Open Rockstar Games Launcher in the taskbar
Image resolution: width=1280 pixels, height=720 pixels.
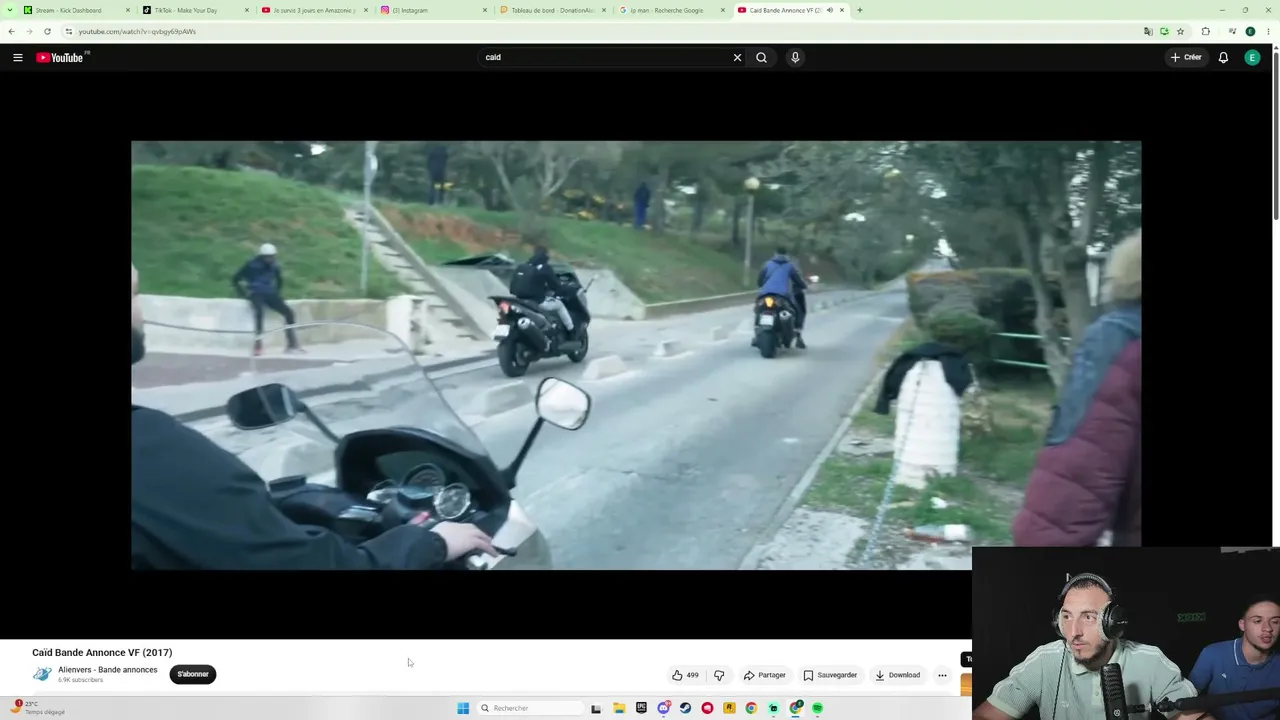pos(729,708)
